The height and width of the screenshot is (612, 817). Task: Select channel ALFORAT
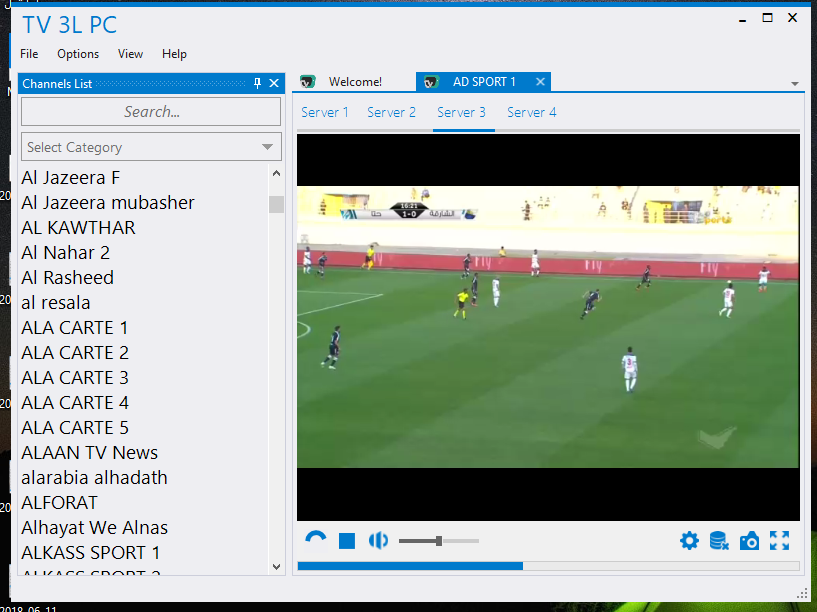[x=59, y=503]
